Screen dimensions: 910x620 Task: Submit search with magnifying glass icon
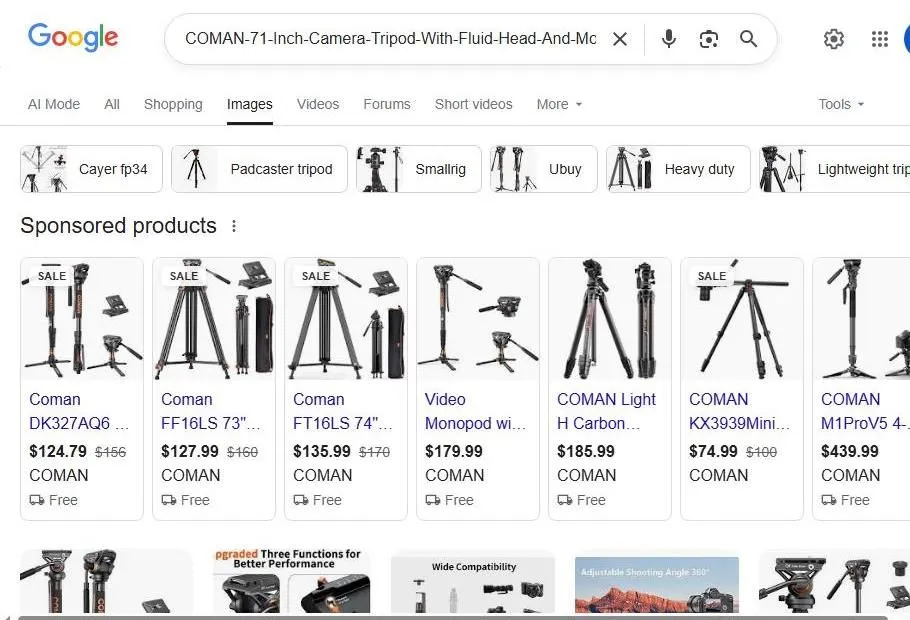(x=748, y=39)
